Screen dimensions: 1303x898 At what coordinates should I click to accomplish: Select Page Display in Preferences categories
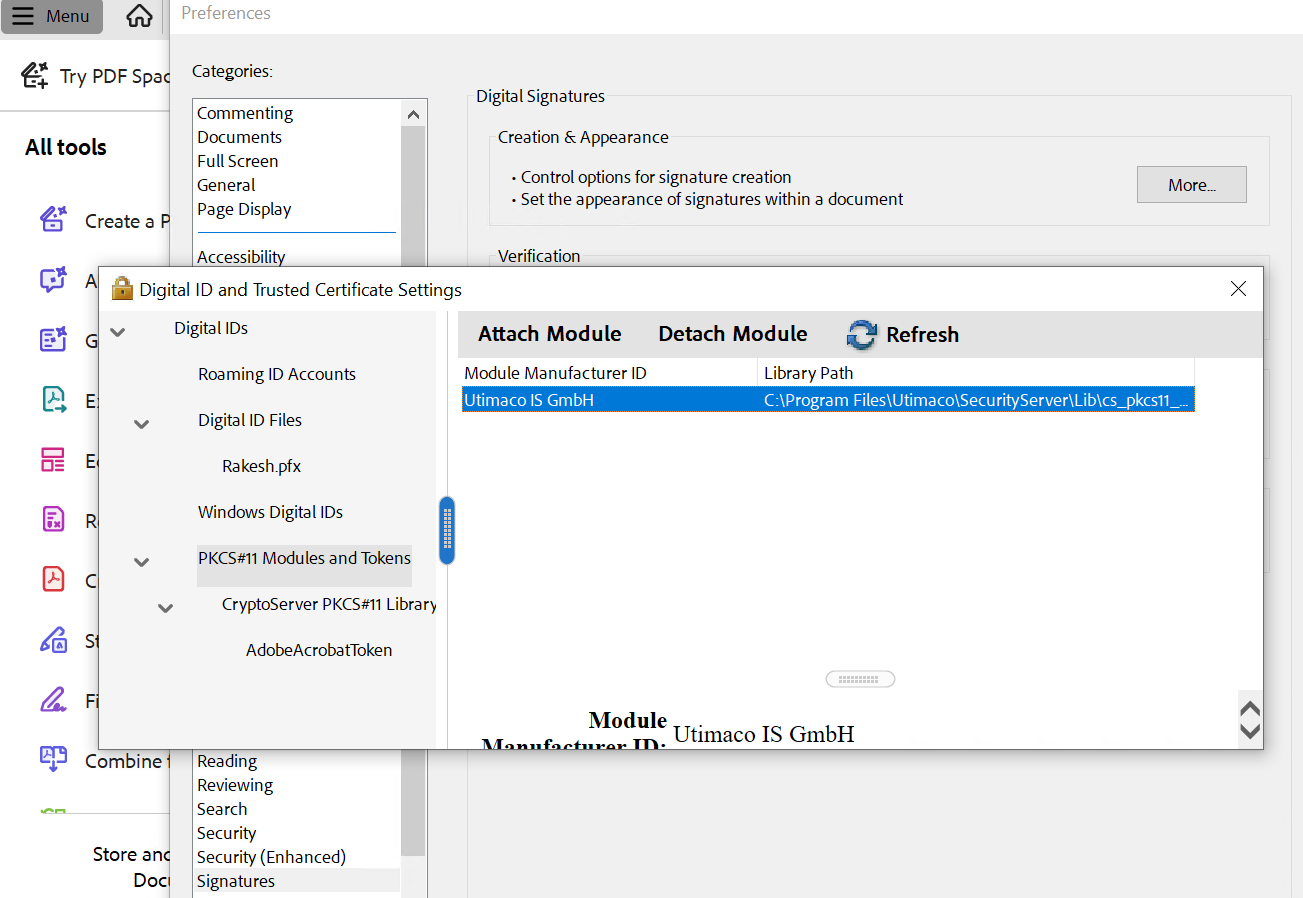[244, 209]
